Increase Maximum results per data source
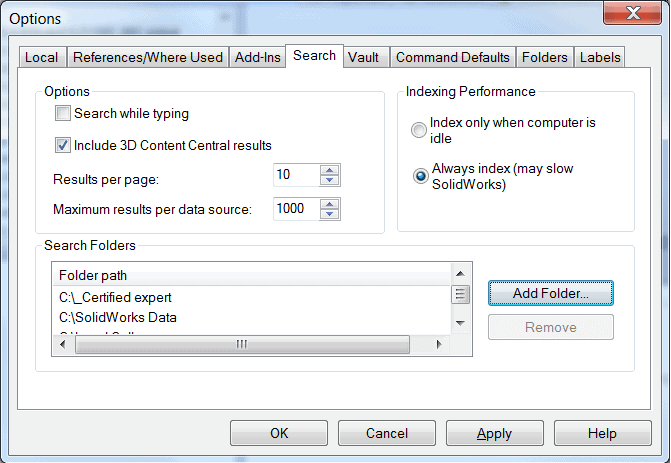The image size is (671, 463). pos(330,203)
